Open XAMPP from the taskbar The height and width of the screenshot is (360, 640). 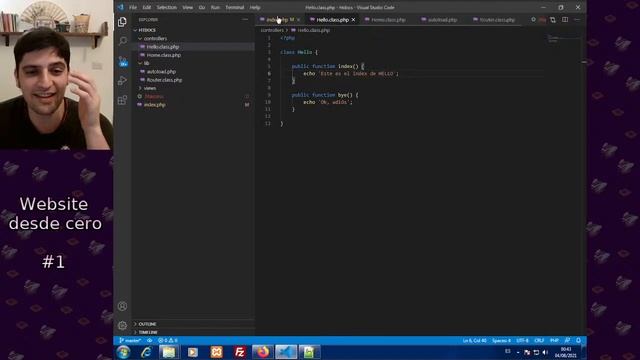point(216,352)
